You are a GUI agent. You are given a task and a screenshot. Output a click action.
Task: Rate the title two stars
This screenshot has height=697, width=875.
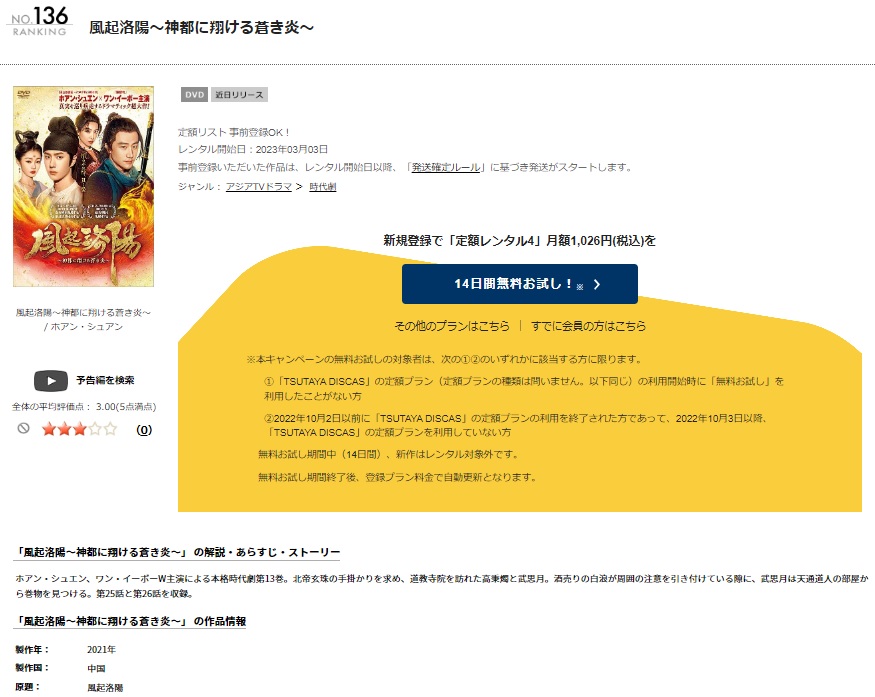click(64, 429)
